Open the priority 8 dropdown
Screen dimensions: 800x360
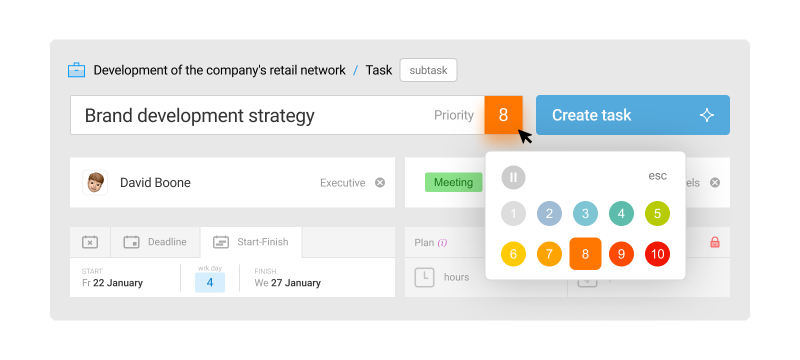tap(503, 115)
